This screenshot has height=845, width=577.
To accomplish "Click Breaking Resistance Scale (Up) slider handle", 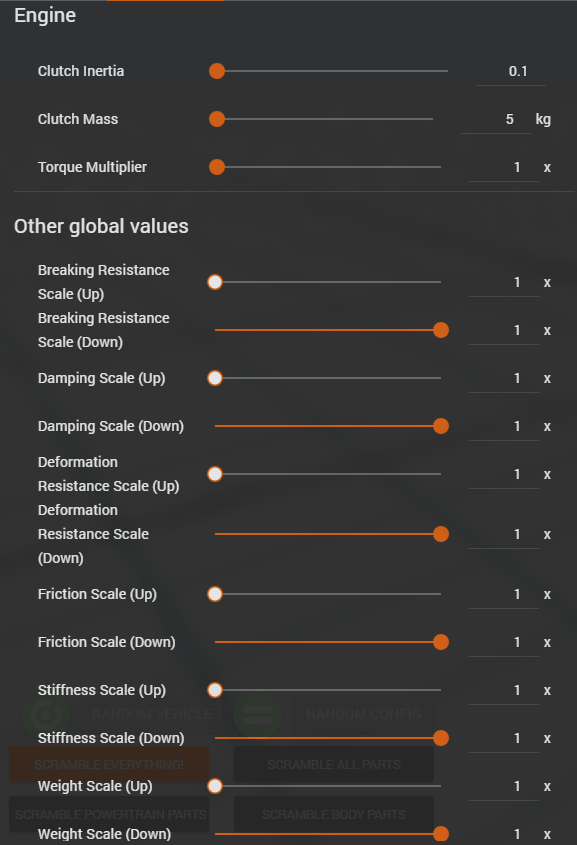I will coord(215,282).
